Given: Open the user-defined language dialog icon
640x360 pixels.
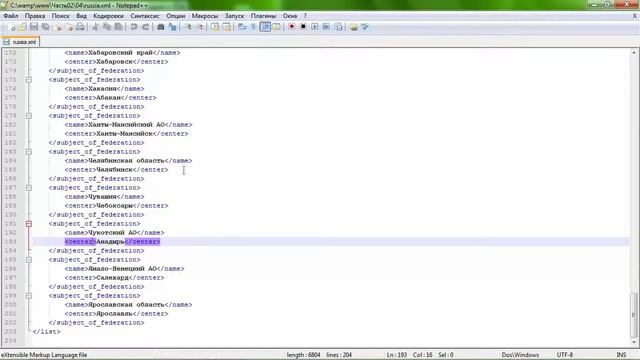Looking at the screenshot, I should coord(277,27).
